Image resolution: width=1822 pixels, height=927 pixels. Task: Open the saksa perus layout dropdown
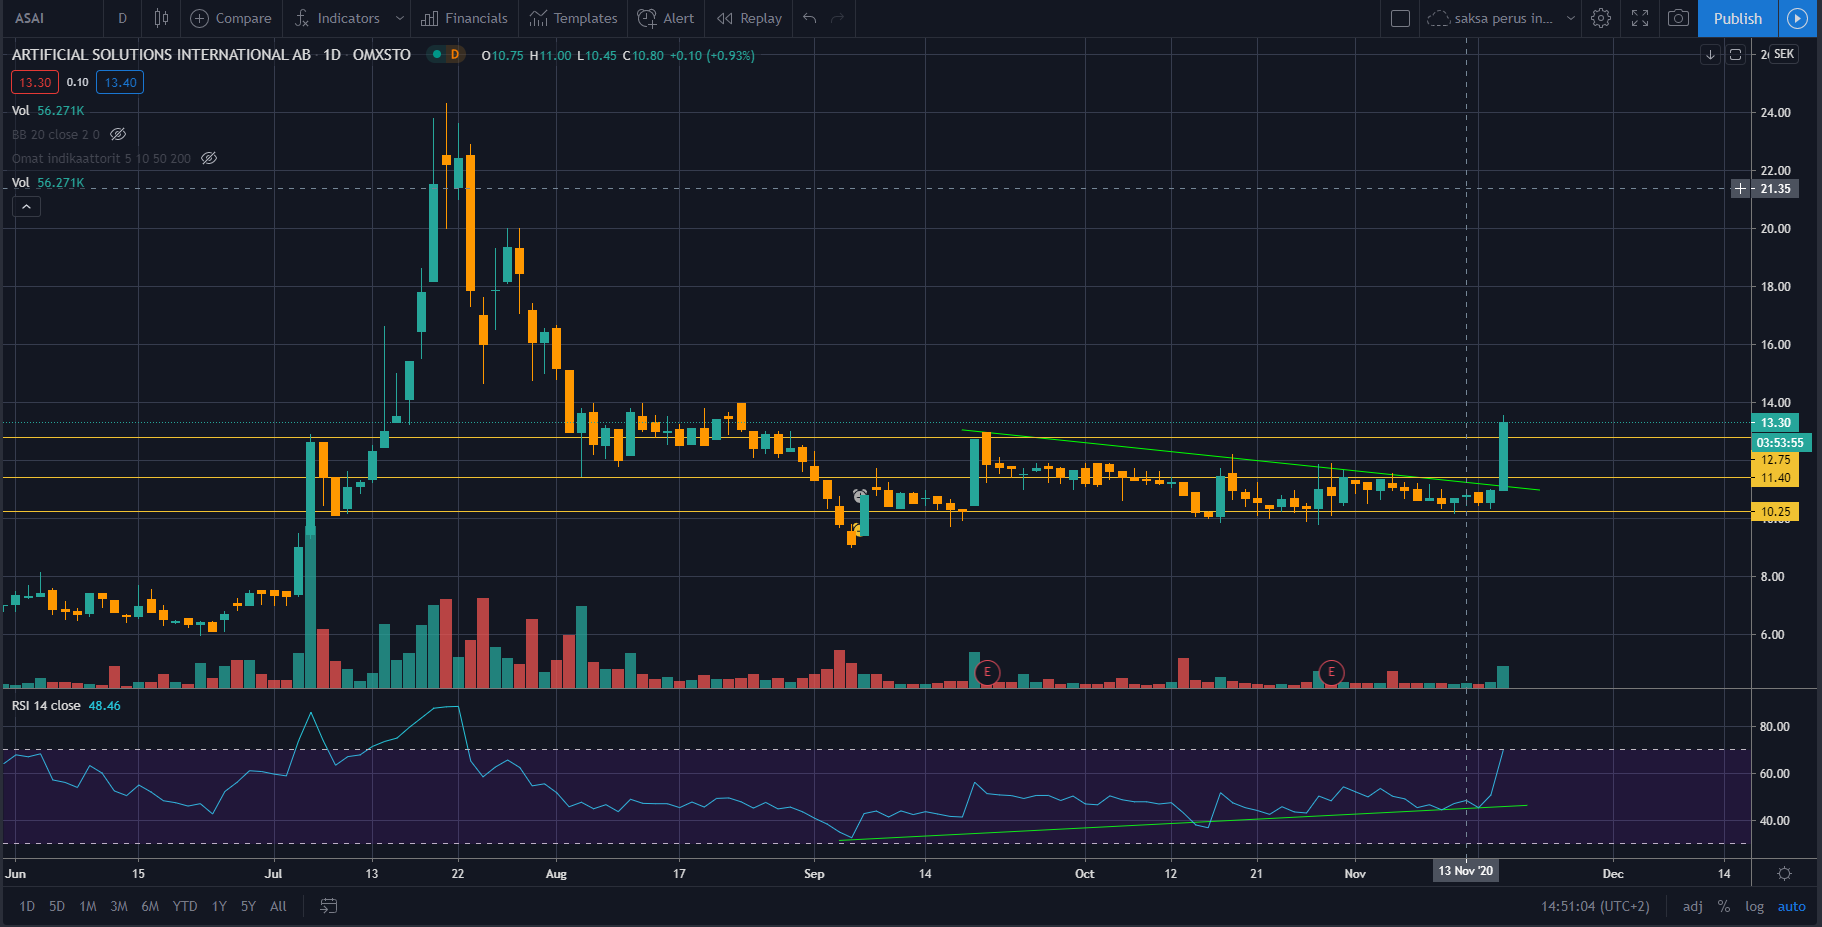(1571, 18)
